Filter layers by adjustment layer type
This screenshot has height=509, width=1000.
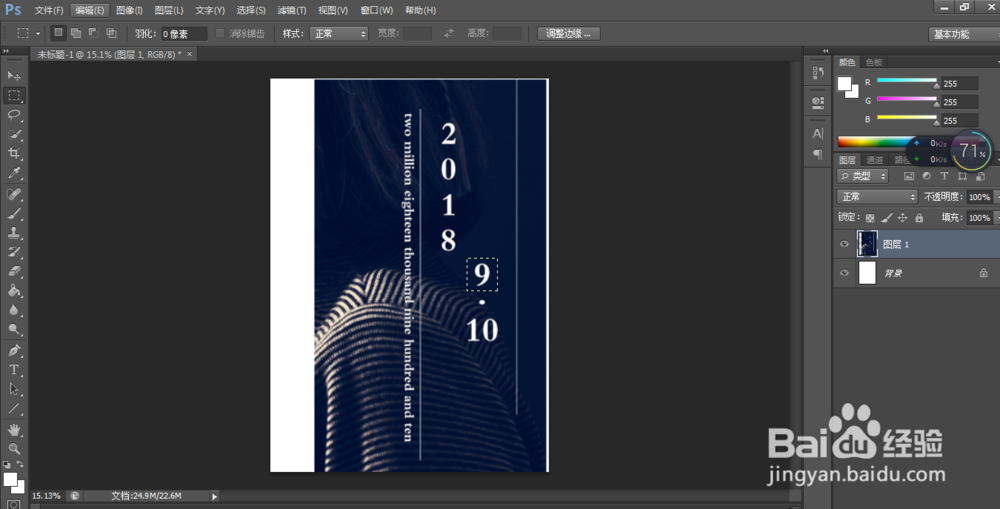coord(927,176)
